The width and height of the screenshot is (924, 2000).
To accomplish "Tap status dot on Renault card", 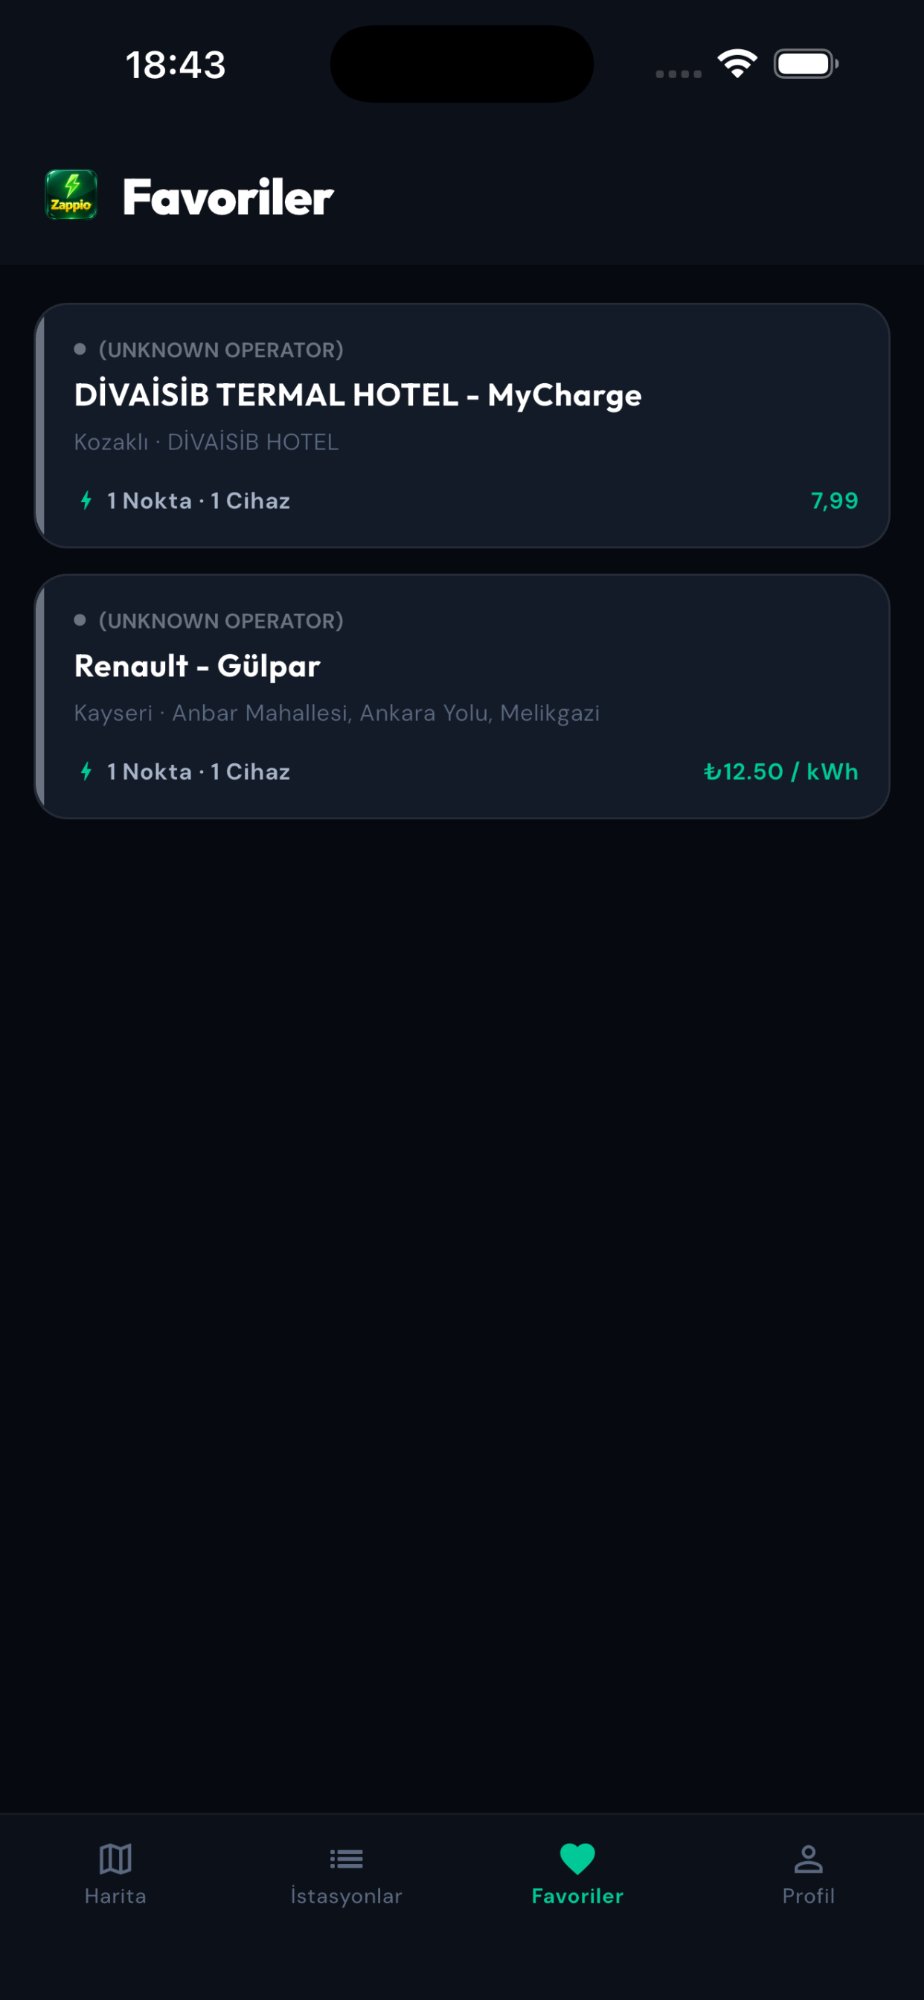I will 80,620.
